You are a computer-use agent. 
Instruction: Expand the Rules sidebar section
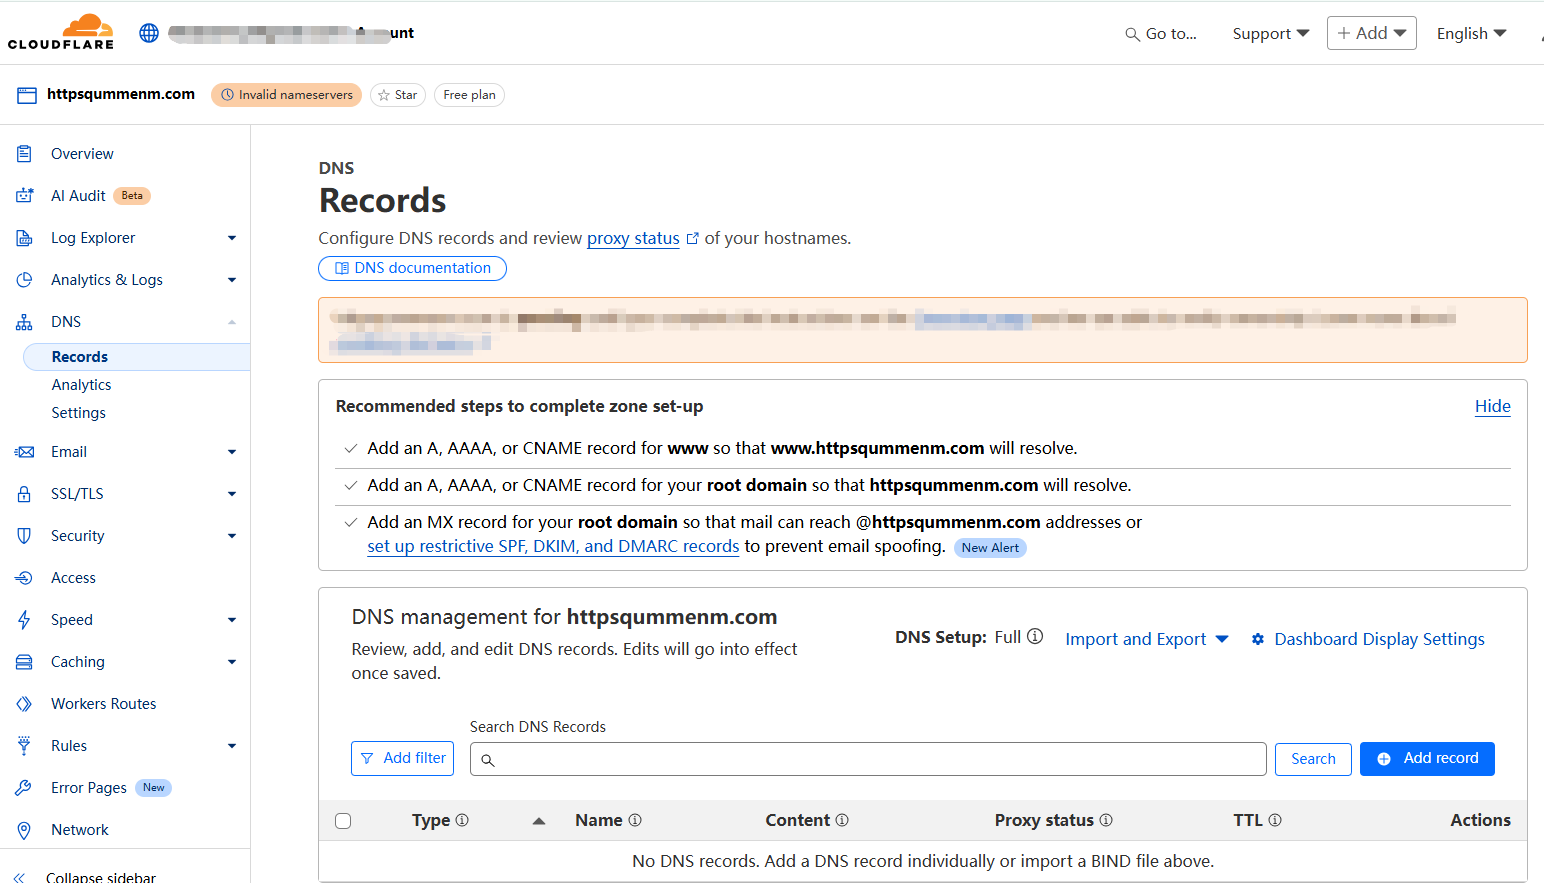click(232, 746)
